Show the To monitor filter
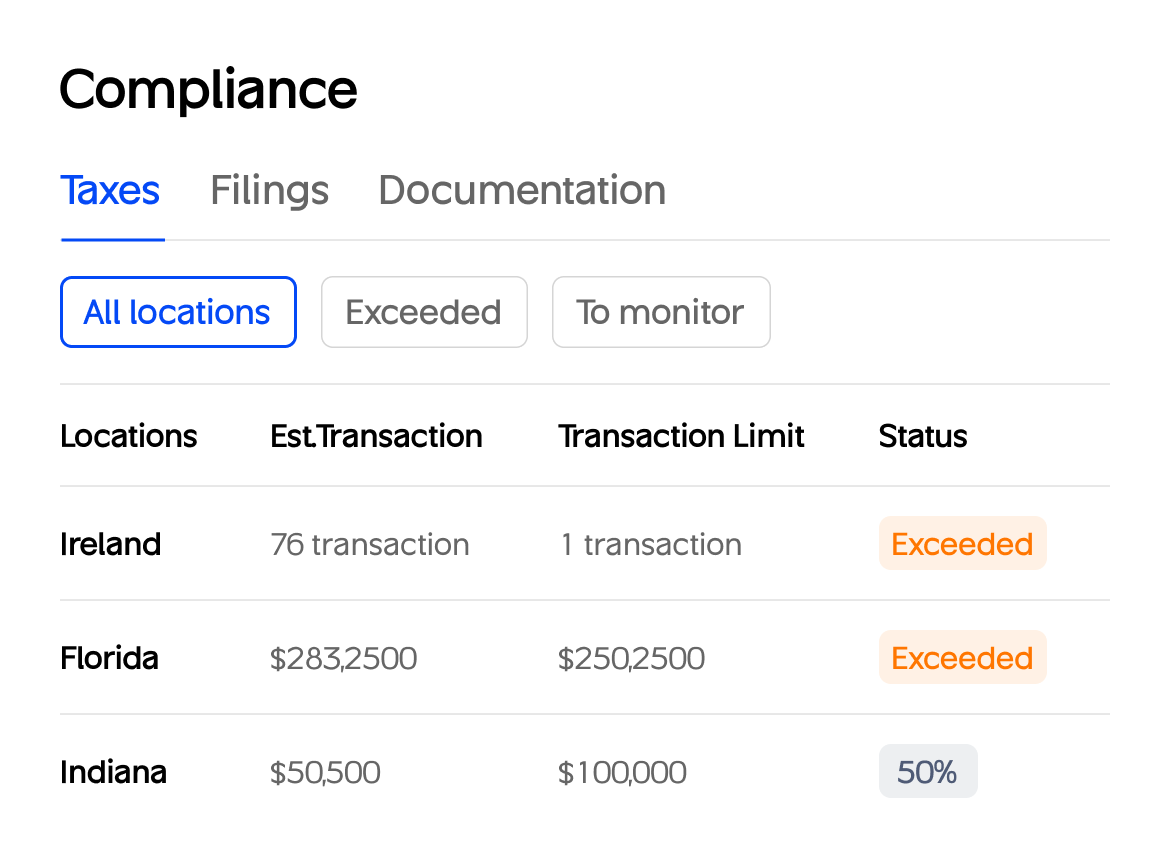 (661, 312)
